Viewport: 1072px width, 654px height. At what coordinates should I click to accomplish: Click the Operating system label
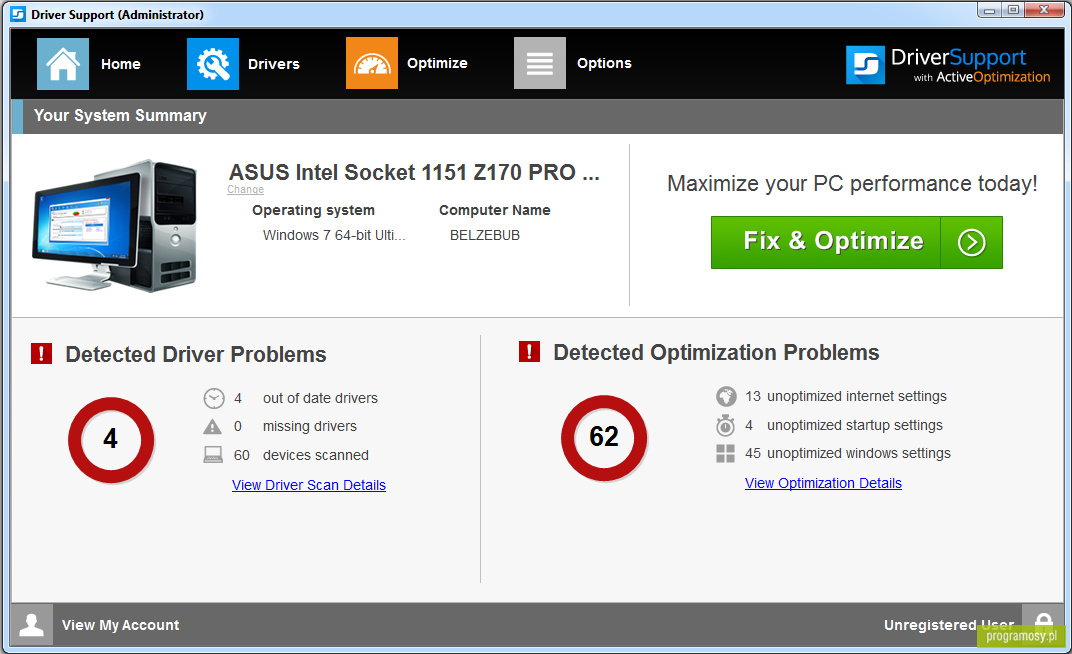[x=313, y=210]
